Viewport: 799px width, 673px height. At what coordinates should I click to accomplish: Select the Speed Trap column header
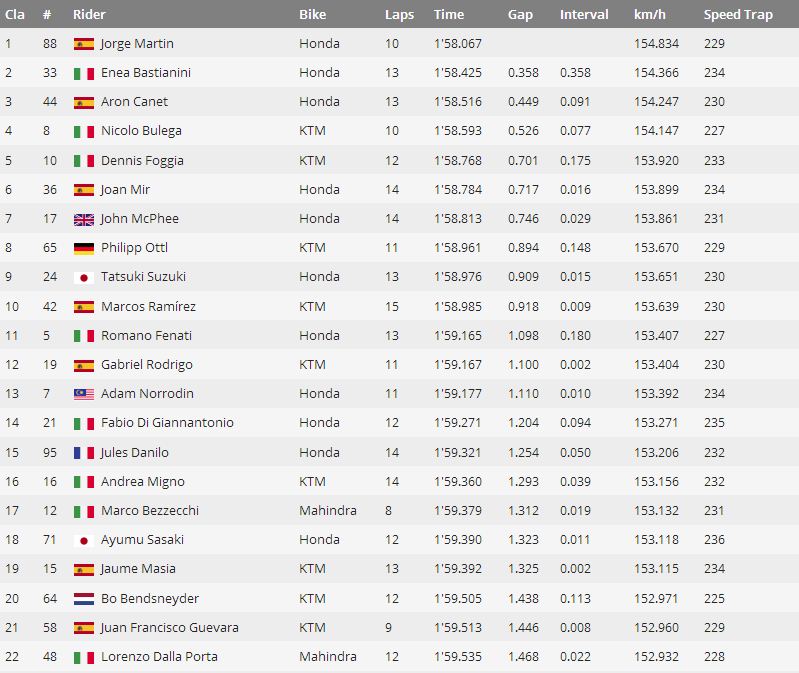coord(738,15)
